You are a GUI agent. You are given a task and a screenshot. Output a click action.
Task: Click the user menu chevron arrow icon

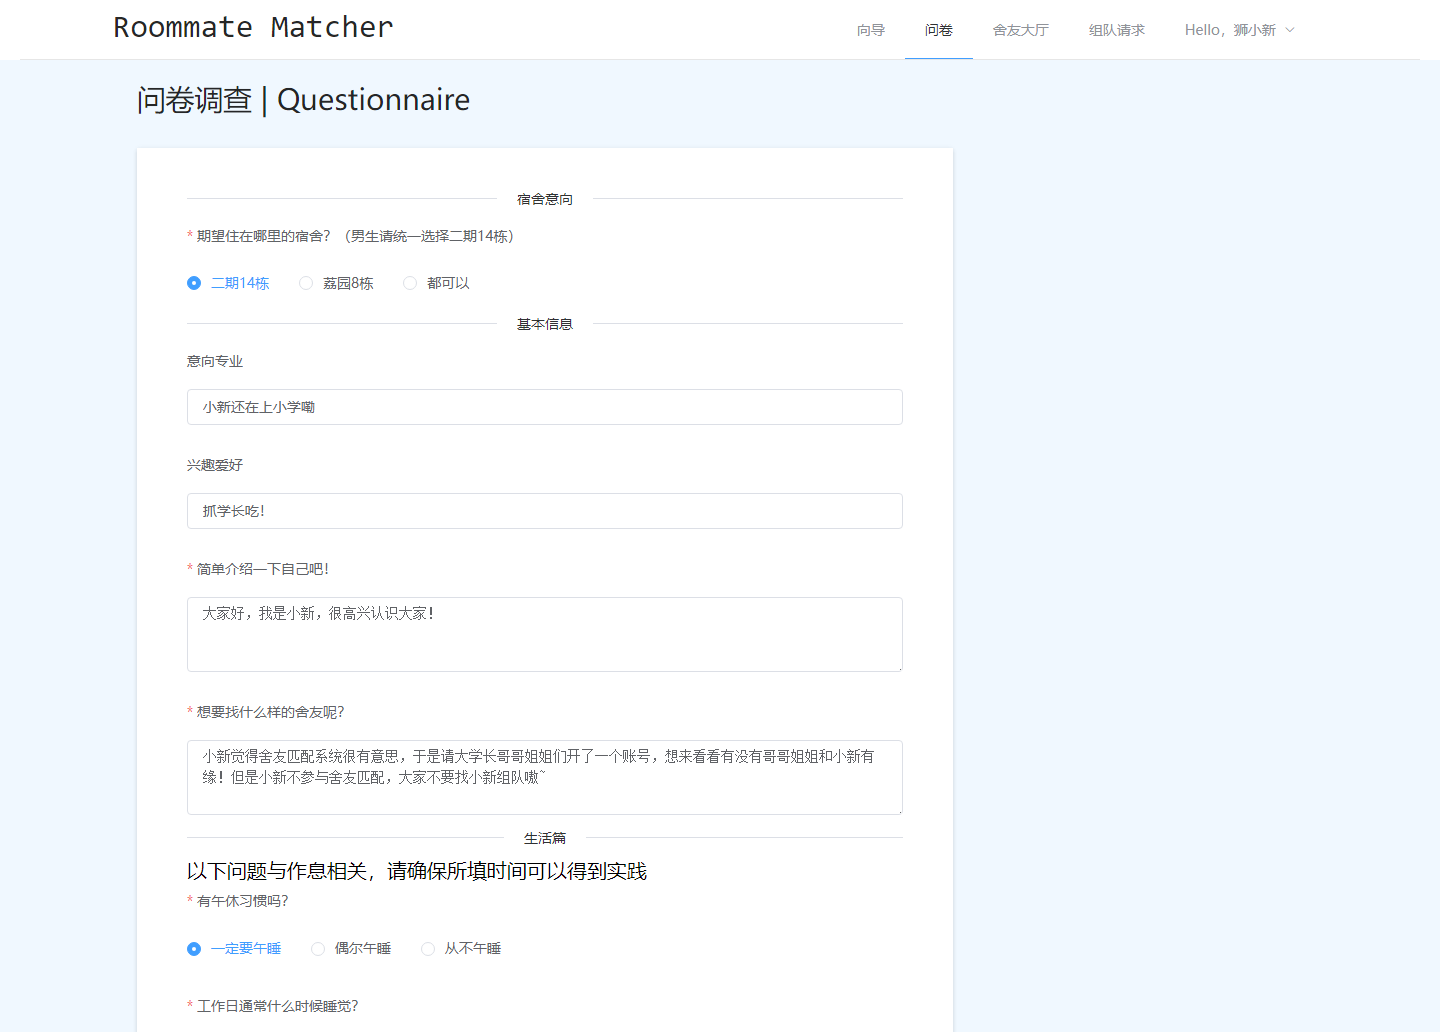pyautogui.click(x=1290, y=30)
